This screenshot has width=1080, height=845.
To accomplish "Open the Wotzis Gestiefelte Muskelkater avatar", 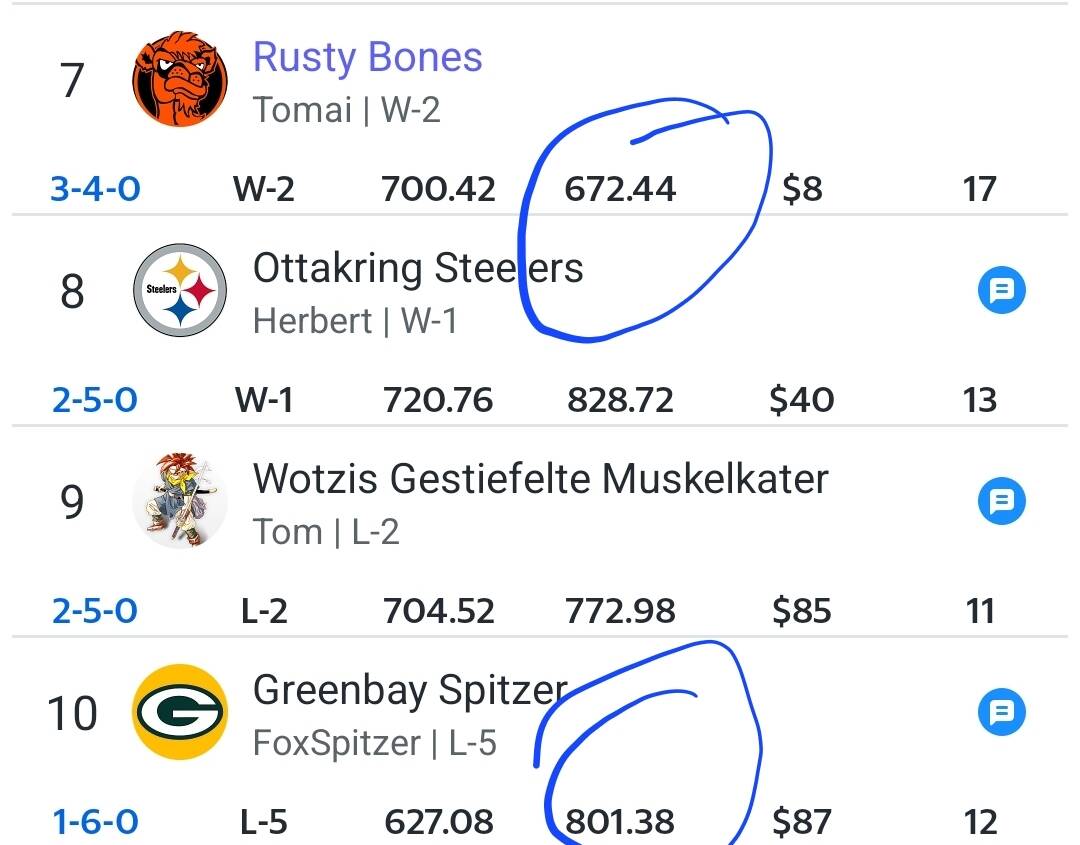I will coord(180,501).
